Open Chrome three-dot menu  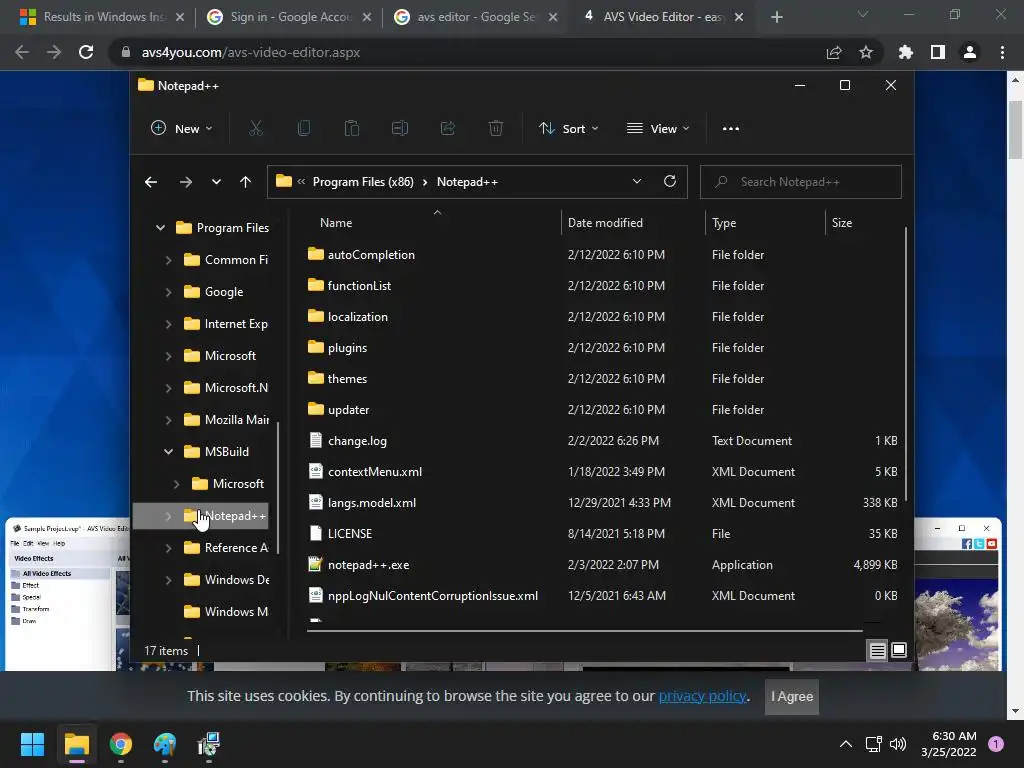point(1002,52)
